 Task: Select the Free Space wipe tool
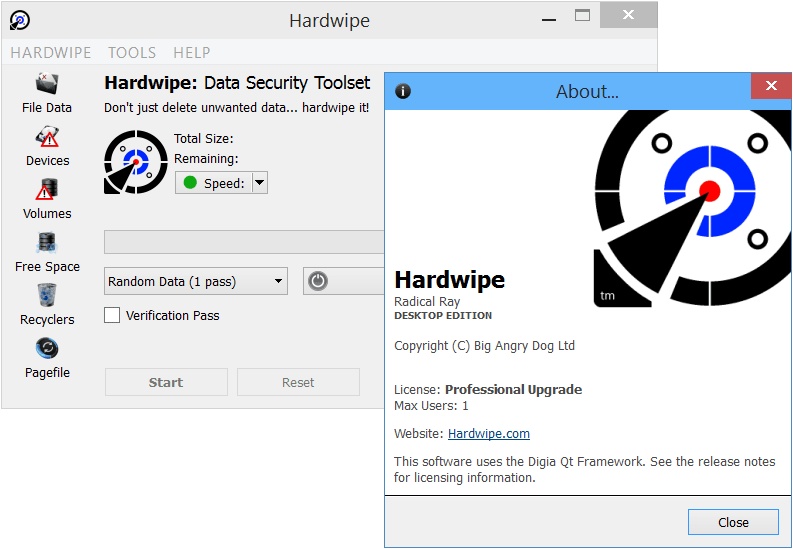point(47,253)
